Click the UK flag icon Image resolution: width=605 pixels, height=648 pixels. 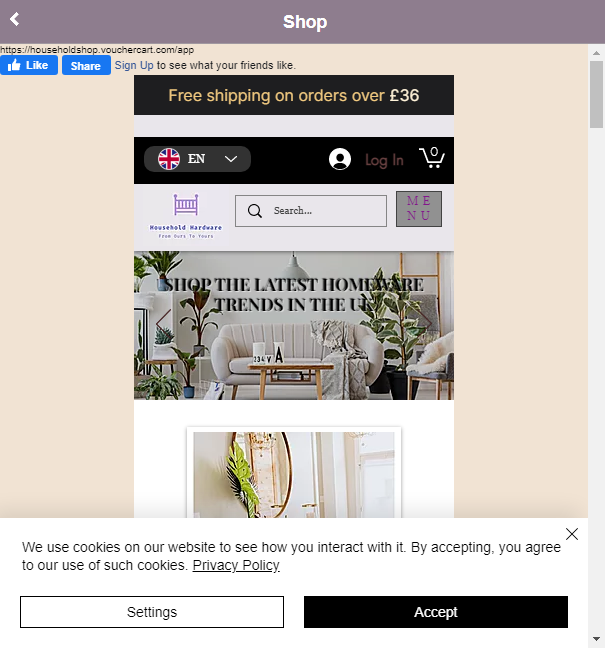169,159
